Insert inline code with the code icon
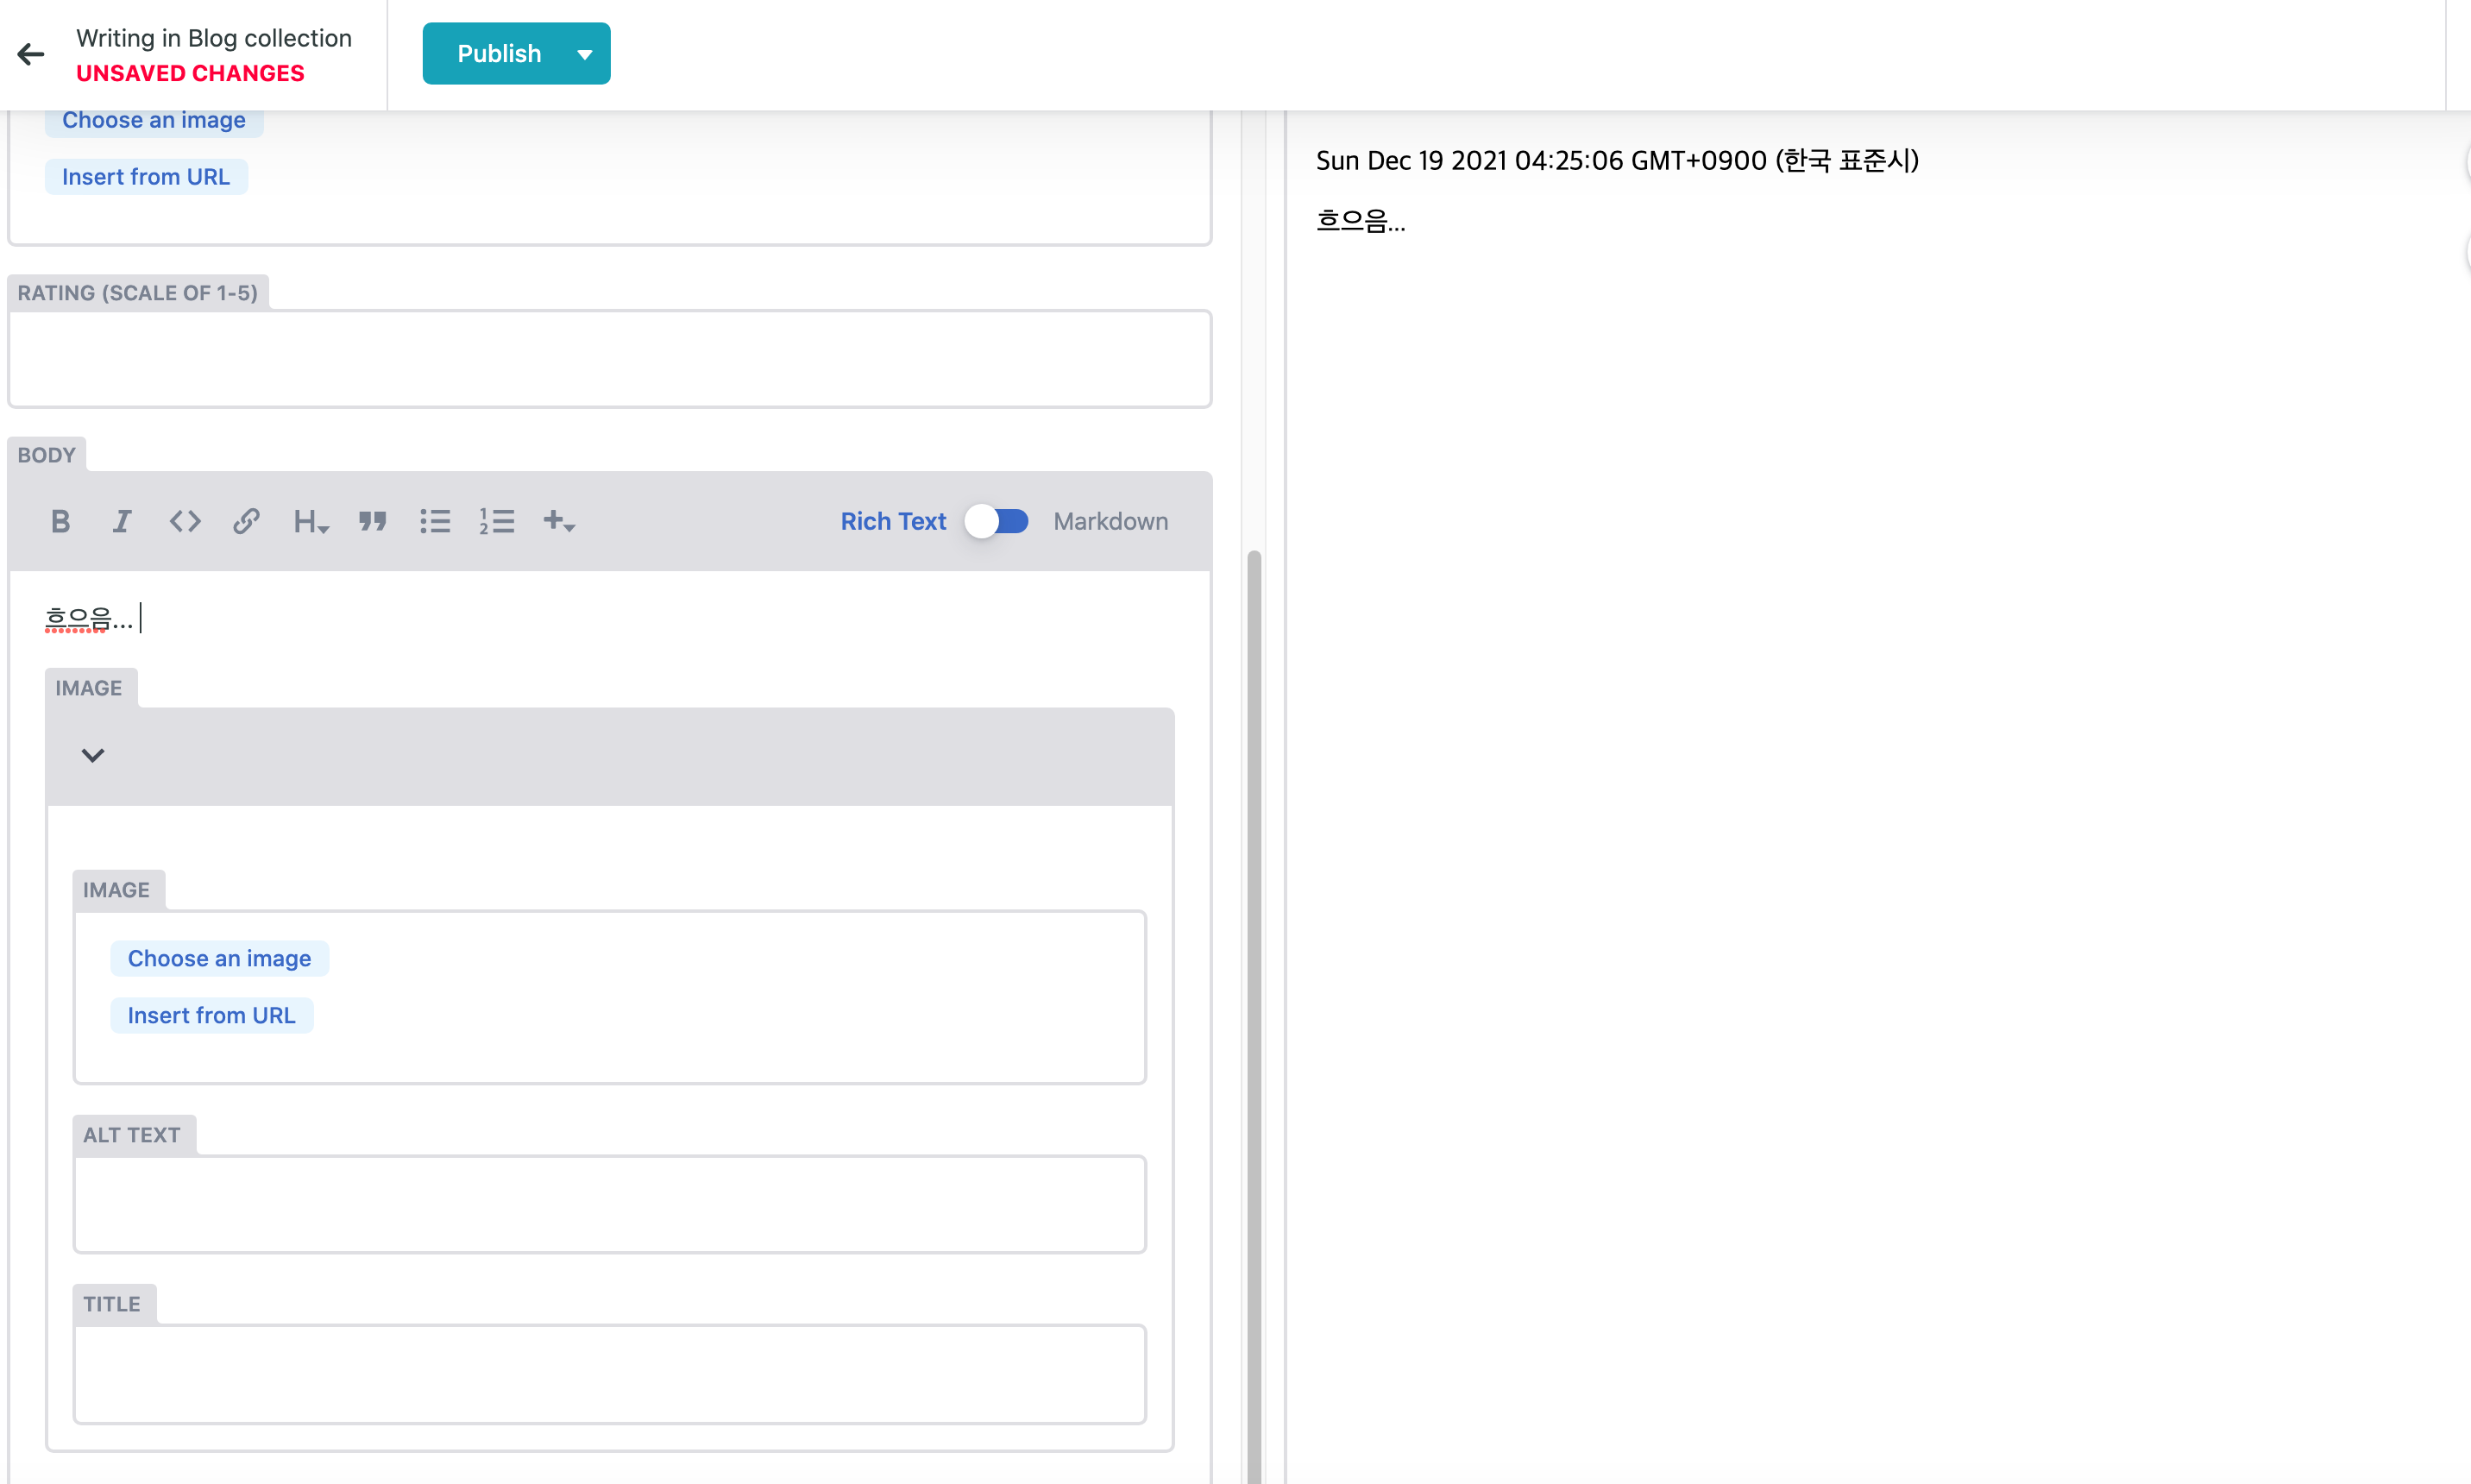 [x=185, y=521]
